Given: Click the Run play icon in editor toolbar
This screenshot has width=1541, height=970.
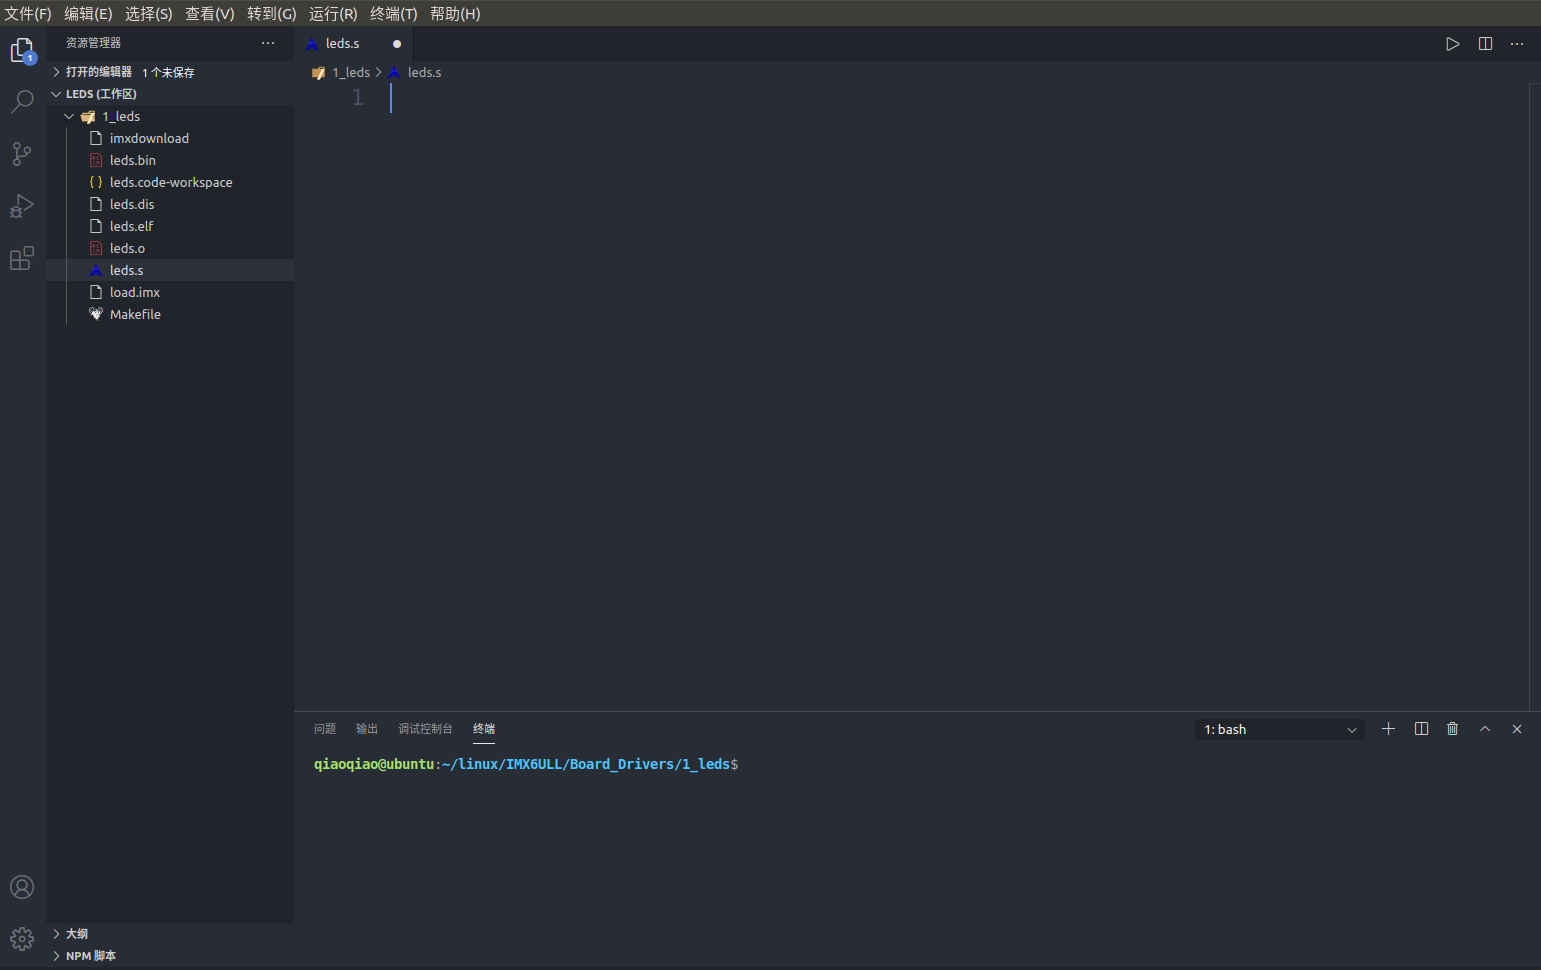Looking at the screenshot, I should (x=1452, y=44).
